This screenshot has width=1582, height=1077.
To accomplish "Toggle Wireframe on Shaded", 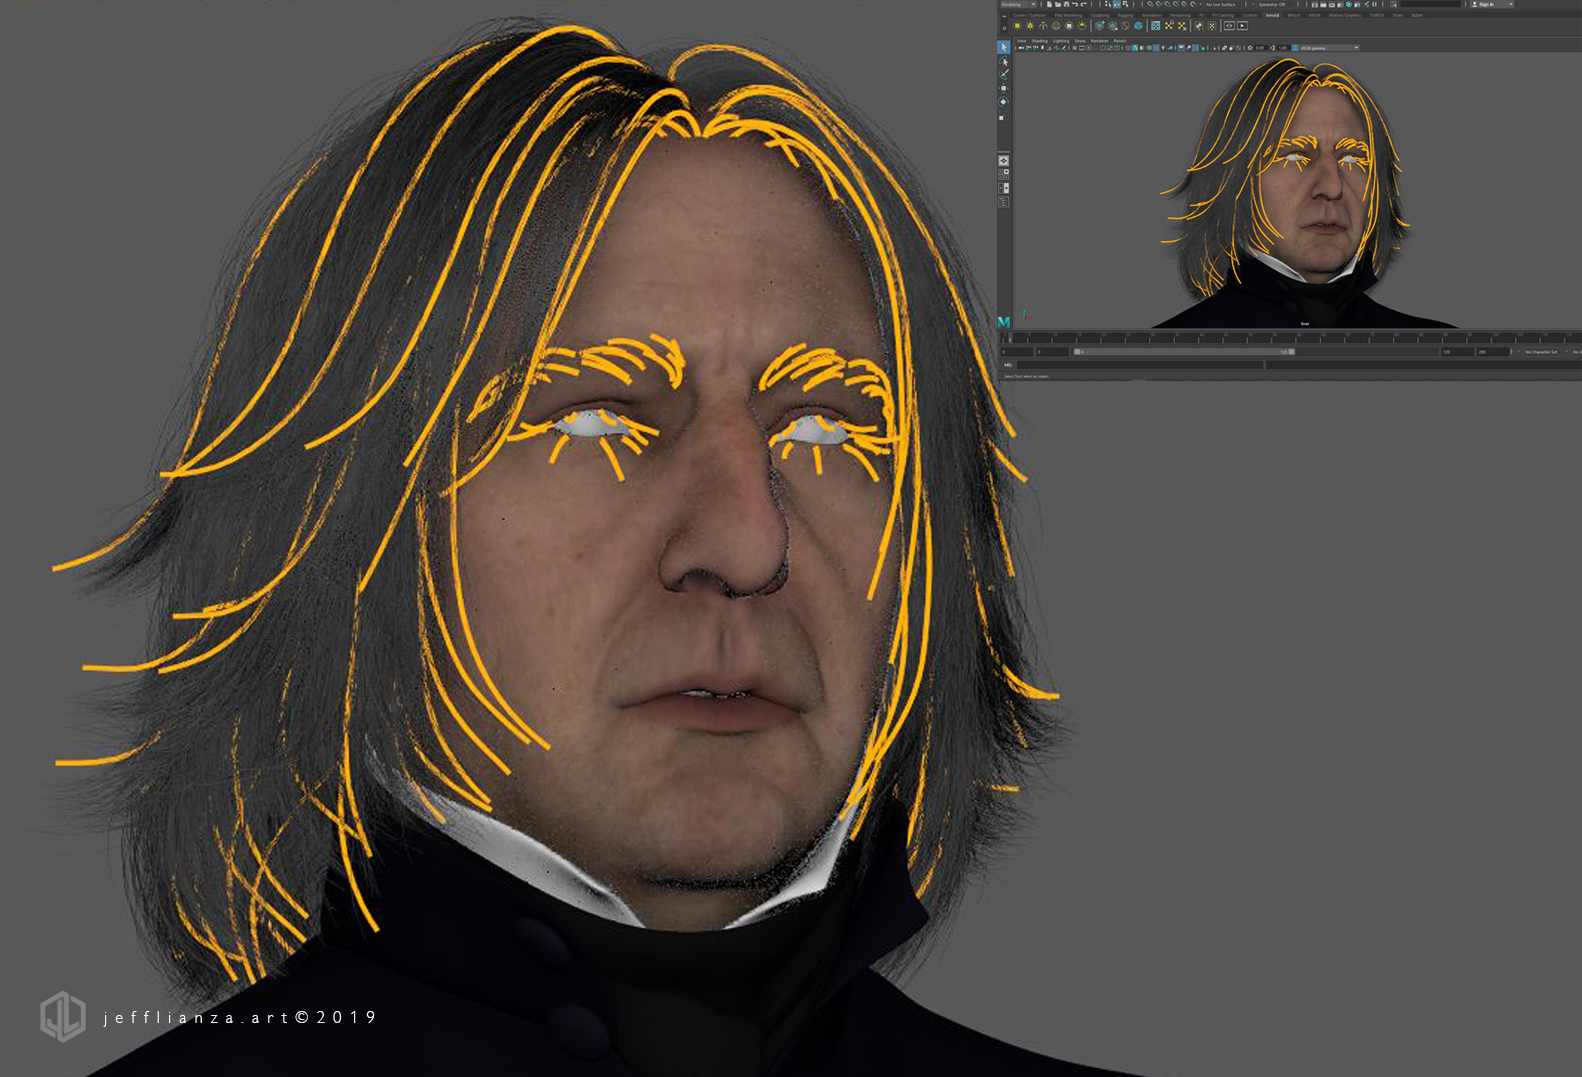I will point(1149,48).
